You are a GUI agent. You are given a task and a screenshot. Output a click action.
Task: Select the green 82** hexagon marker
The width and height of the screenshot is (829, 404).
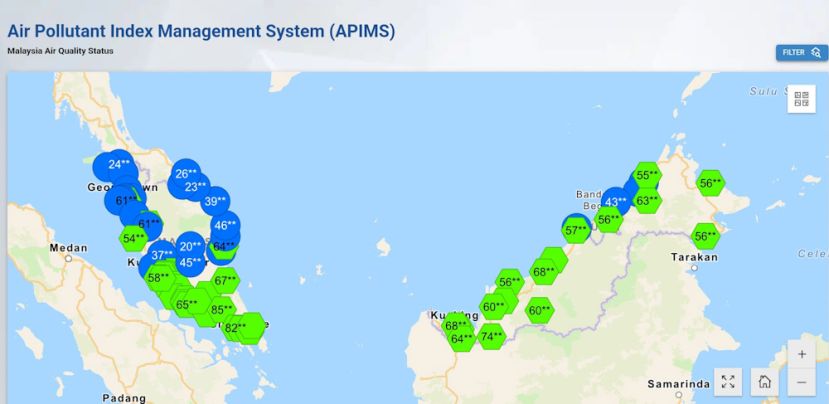235,328
